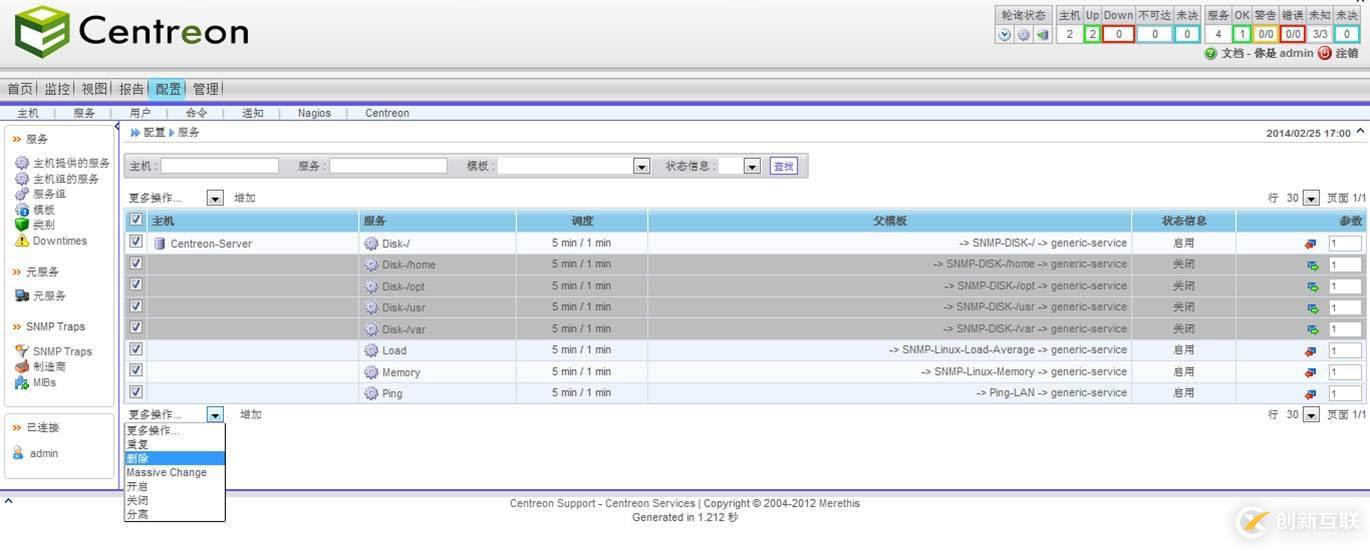
Task: Toggle the select-all checkbox in table header
Action: click(x=136, y=220)
